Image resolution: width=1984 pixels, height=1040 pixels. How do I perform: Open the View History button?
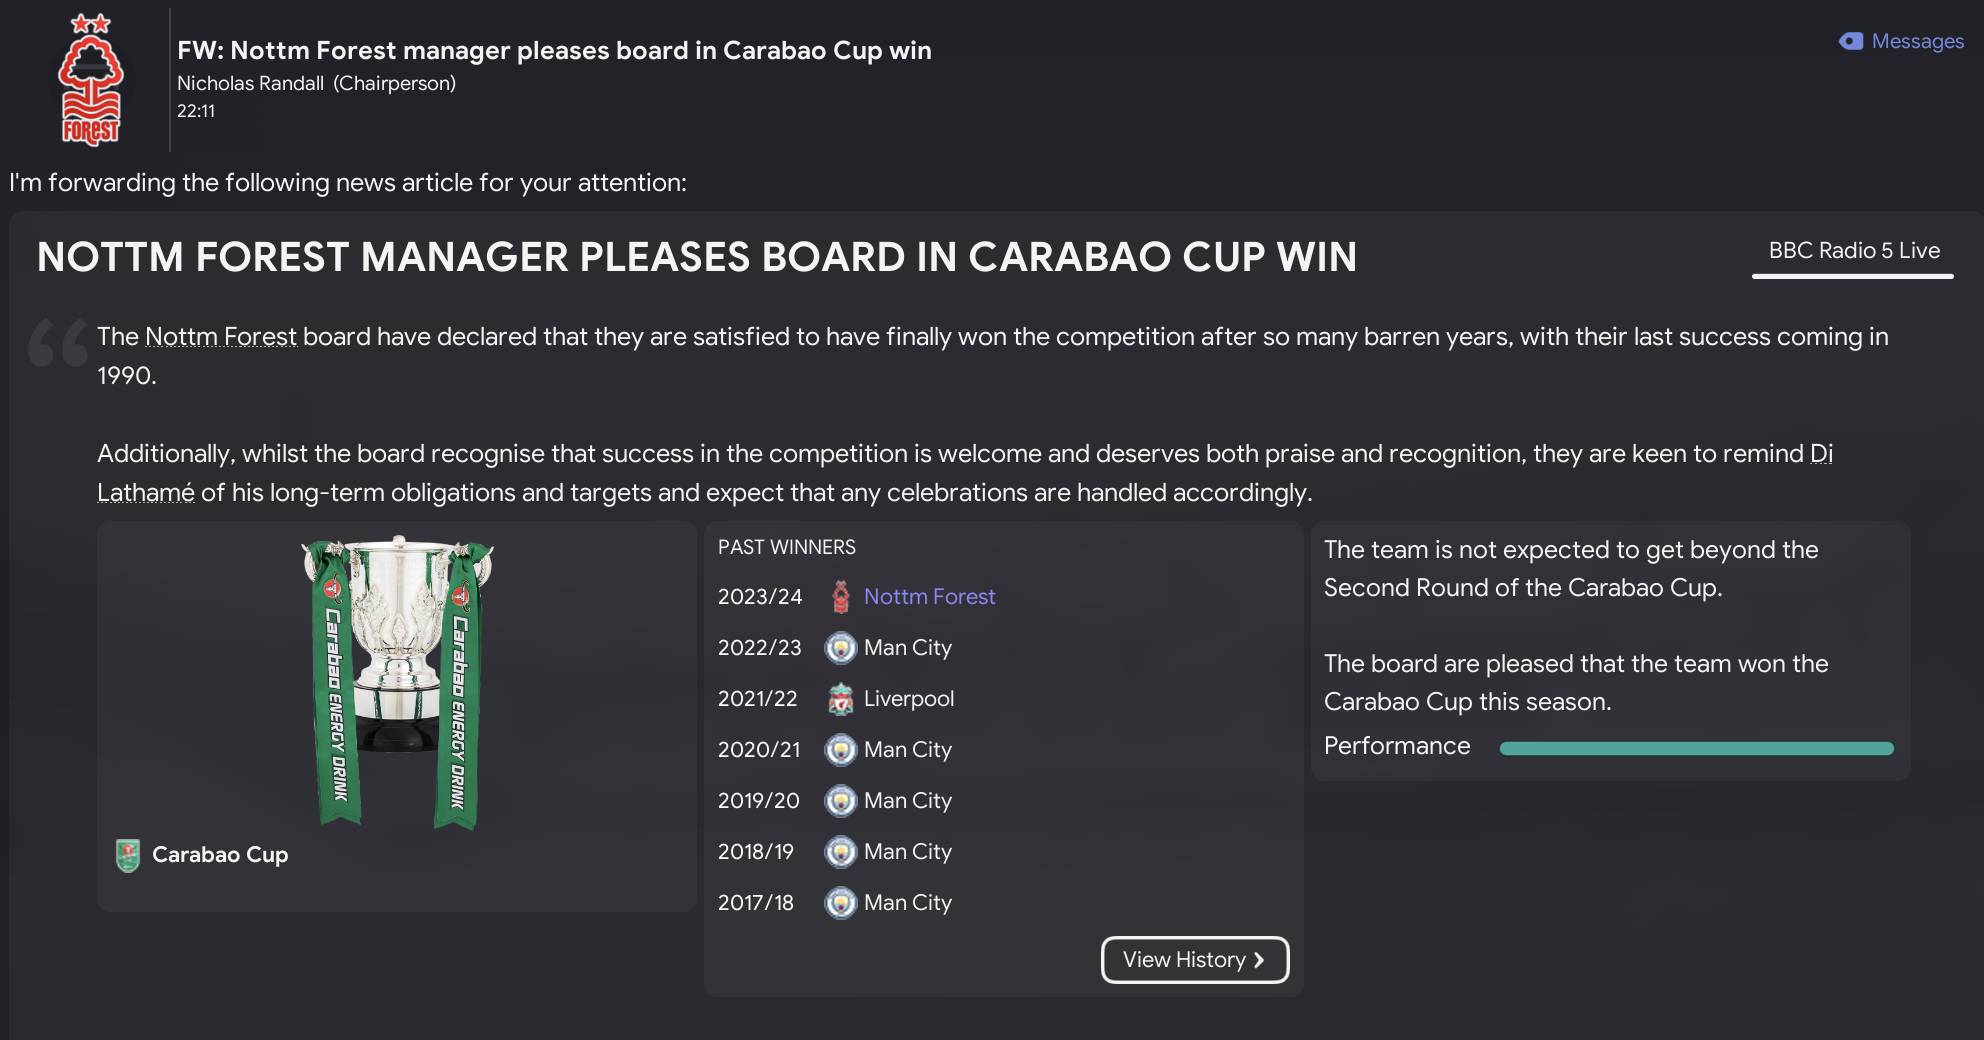point(1184,960)
